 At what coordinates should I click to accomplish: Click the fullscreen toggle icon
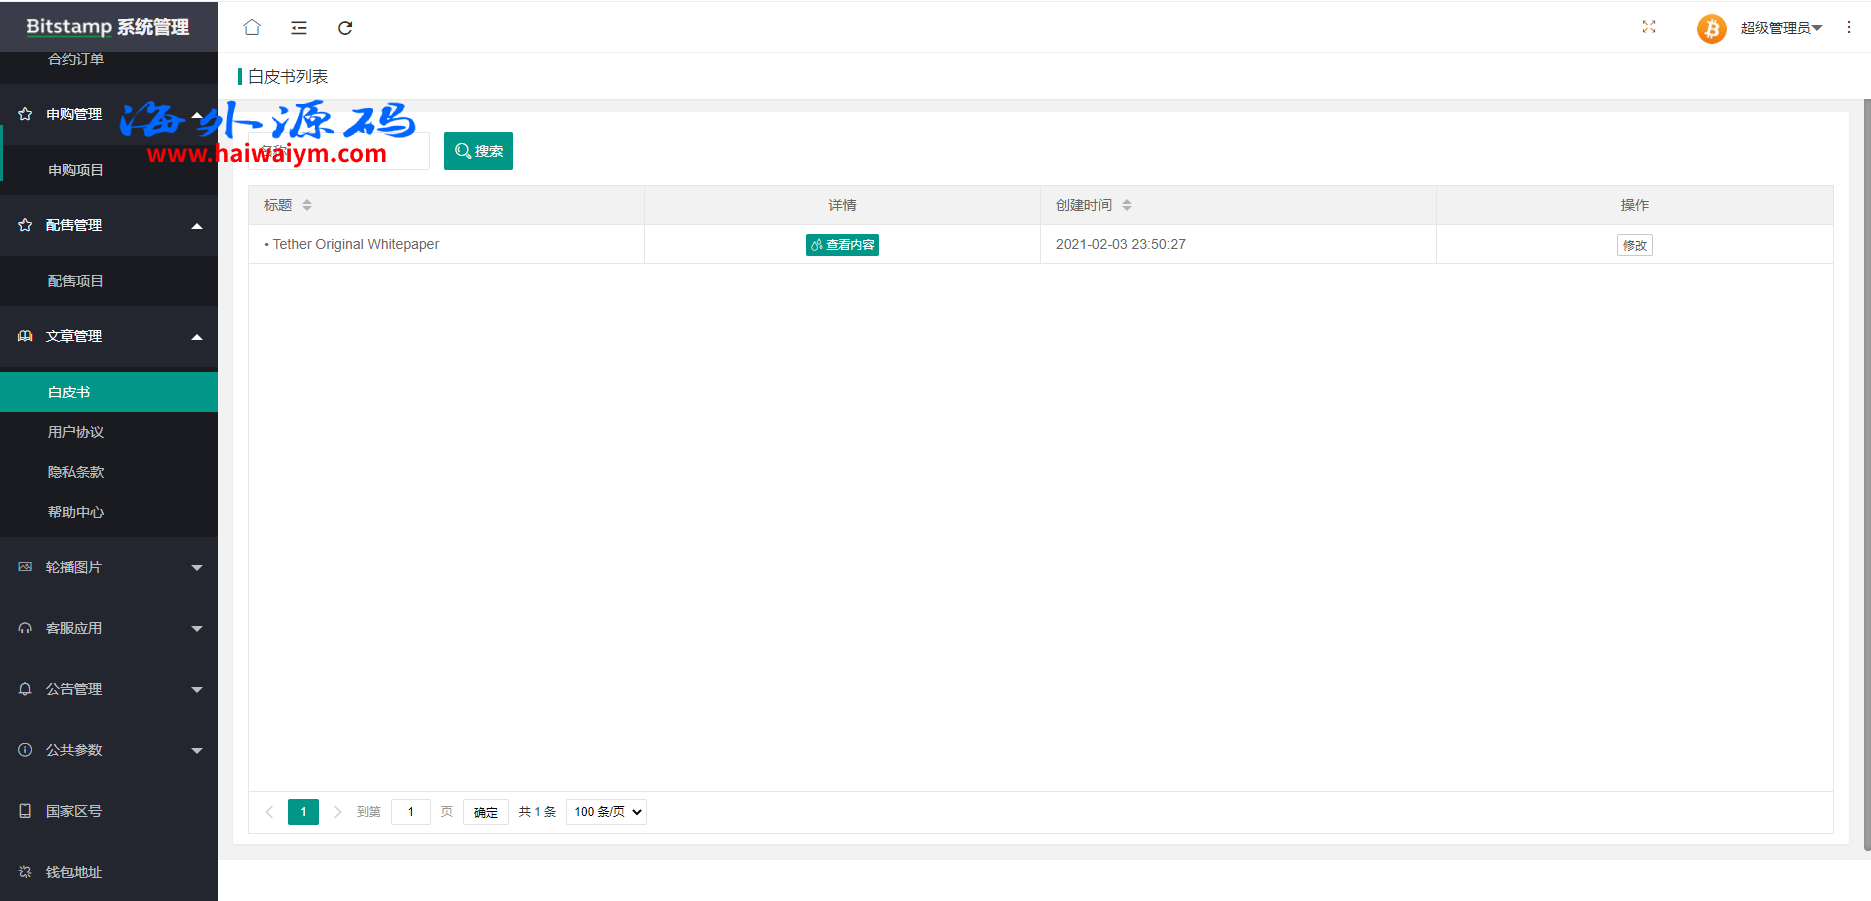click(x=1649, y=27)
